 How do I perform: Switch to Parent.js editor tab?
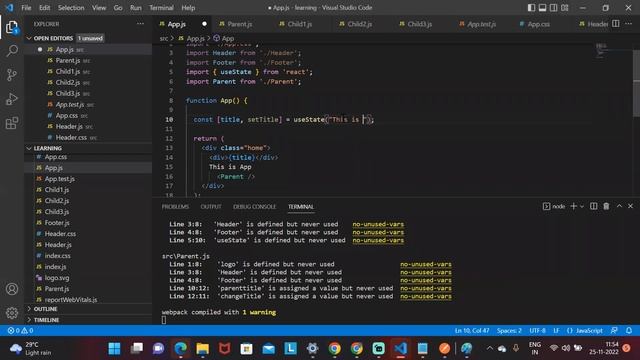point(240,24)
